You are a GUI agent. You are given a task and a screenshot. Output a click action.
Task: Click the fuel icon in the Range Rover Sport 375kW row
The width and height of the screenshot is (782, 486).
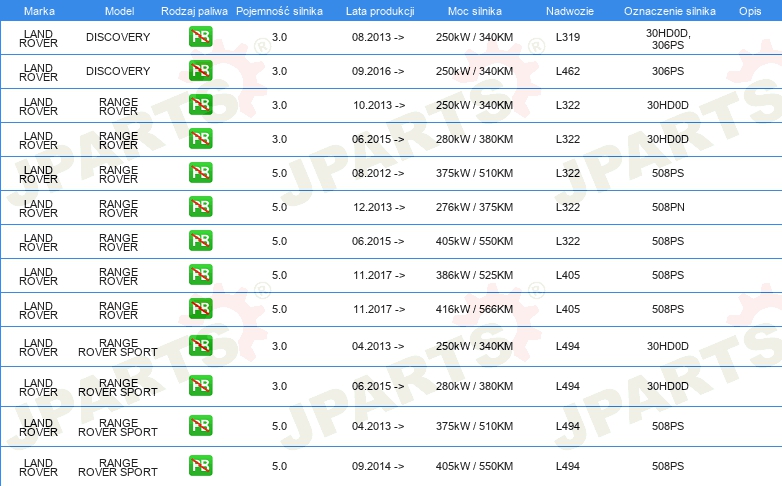(200, 426)
